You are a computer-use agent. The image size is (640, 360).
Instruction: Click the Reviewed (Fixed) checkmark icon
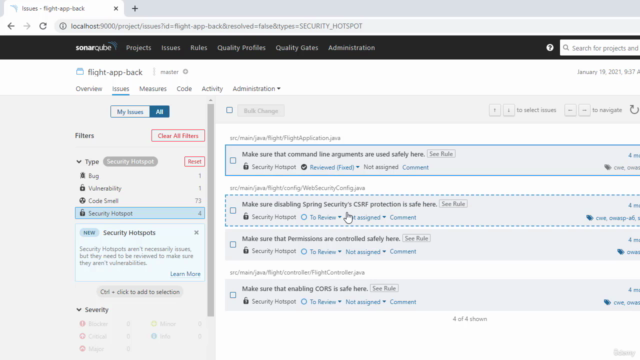point(304,167)
